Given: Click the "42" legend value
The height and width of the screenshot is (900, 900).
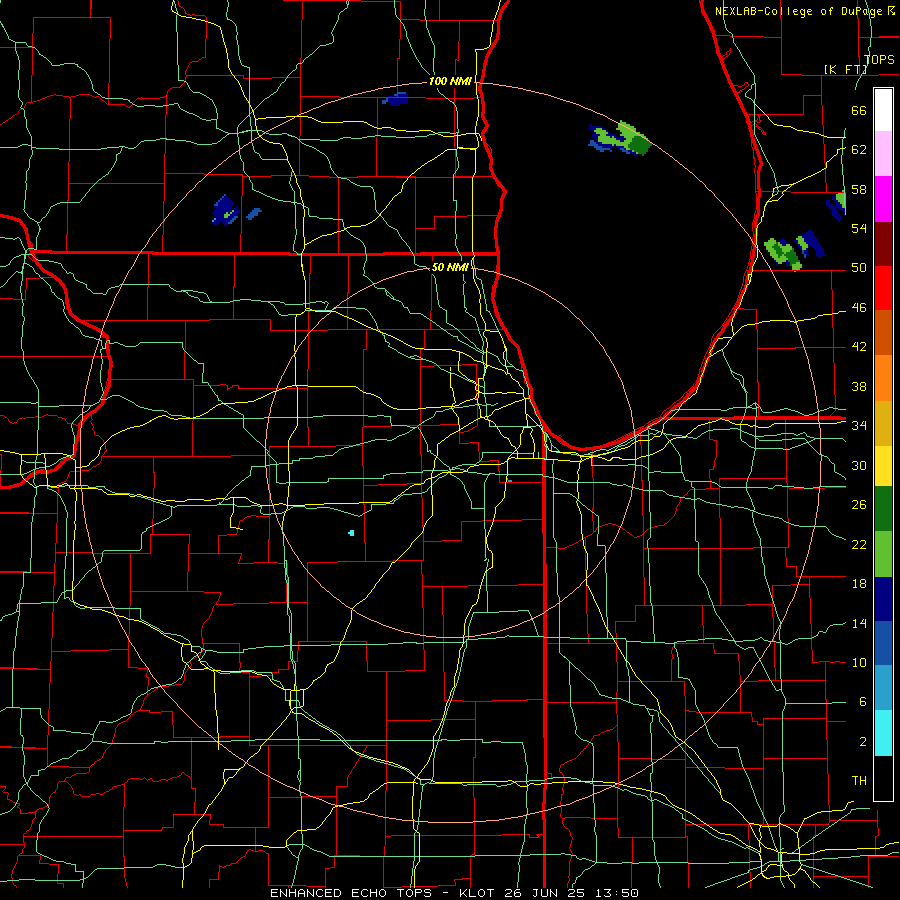Looking at the screenshot, I should pyautogui.click(x=859, y=347).
